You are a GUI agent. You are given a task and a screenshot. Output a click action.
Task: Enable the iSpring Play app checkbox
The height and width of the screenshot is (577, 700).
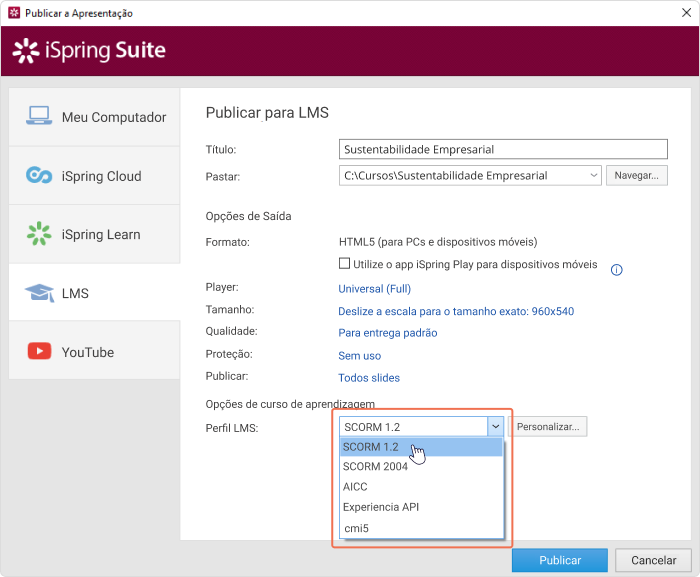pos(344,263)
